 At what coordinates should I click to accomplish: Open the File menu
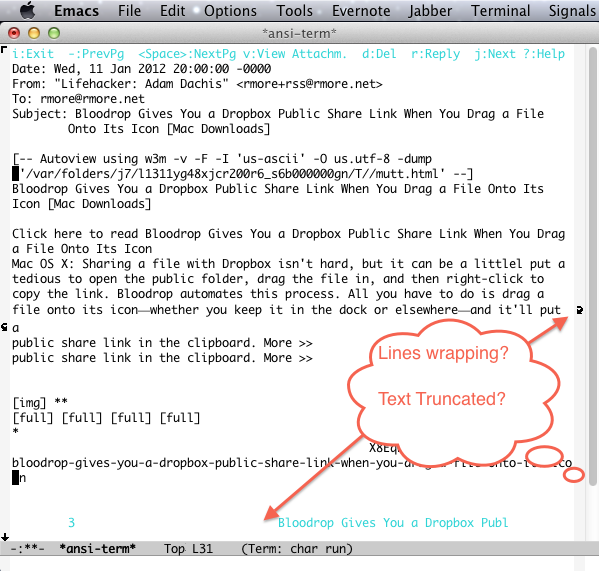pyautogui.click(x=129, y=11)
